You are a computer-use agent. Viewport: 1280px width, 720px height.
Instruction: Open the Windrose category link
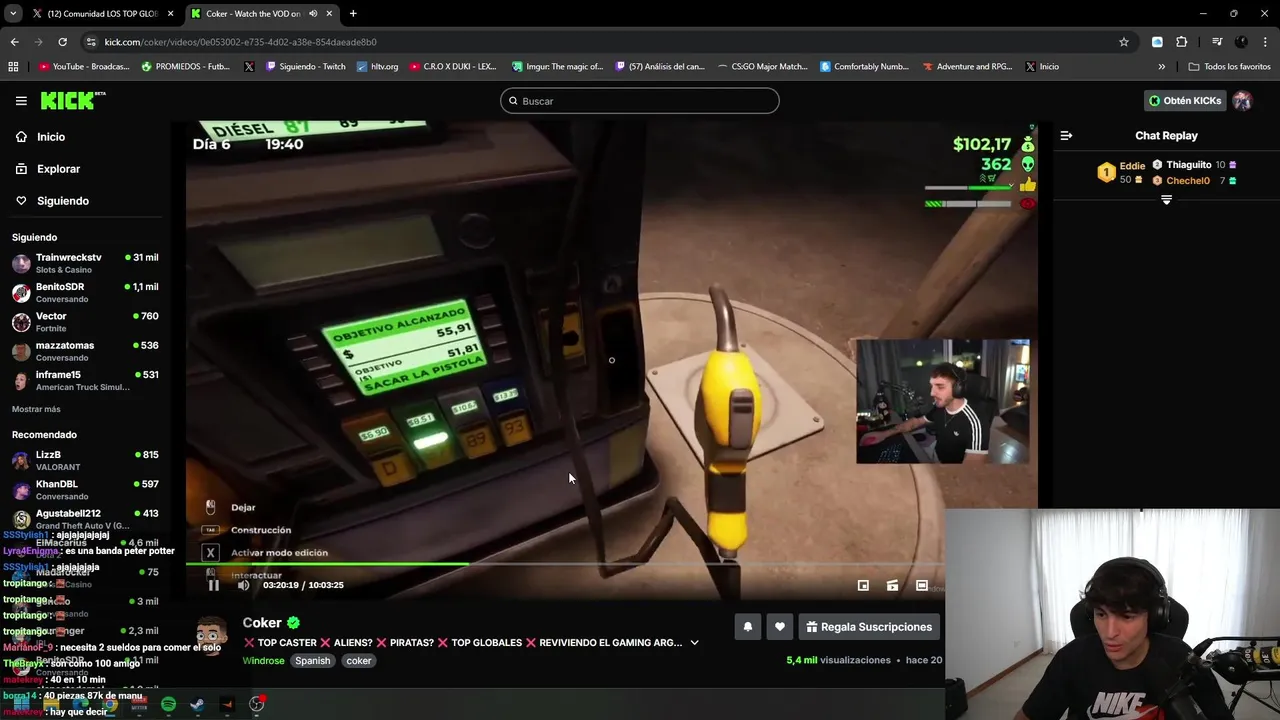pos(263,661)
